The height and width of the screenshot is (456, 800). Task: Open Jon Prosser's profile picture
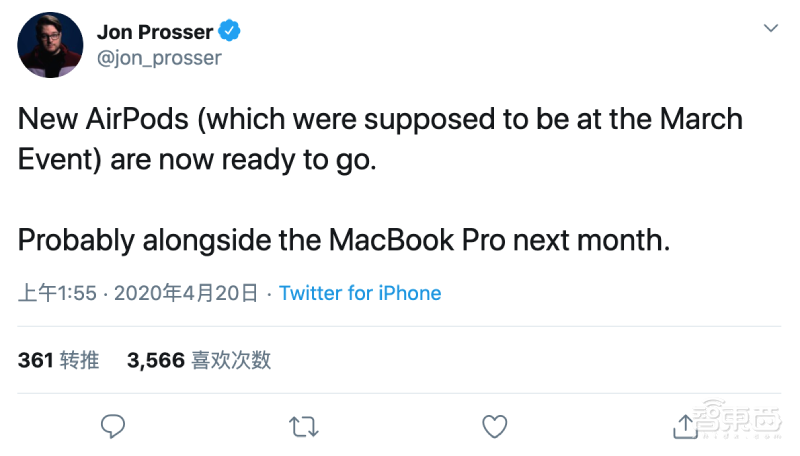(x=50, y=45)
